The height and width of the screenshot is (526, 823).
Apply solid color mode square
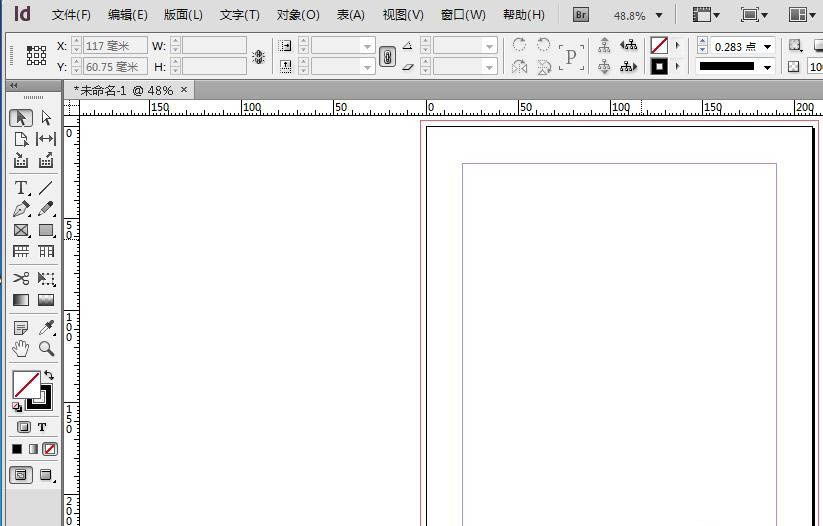coord(17,449)
